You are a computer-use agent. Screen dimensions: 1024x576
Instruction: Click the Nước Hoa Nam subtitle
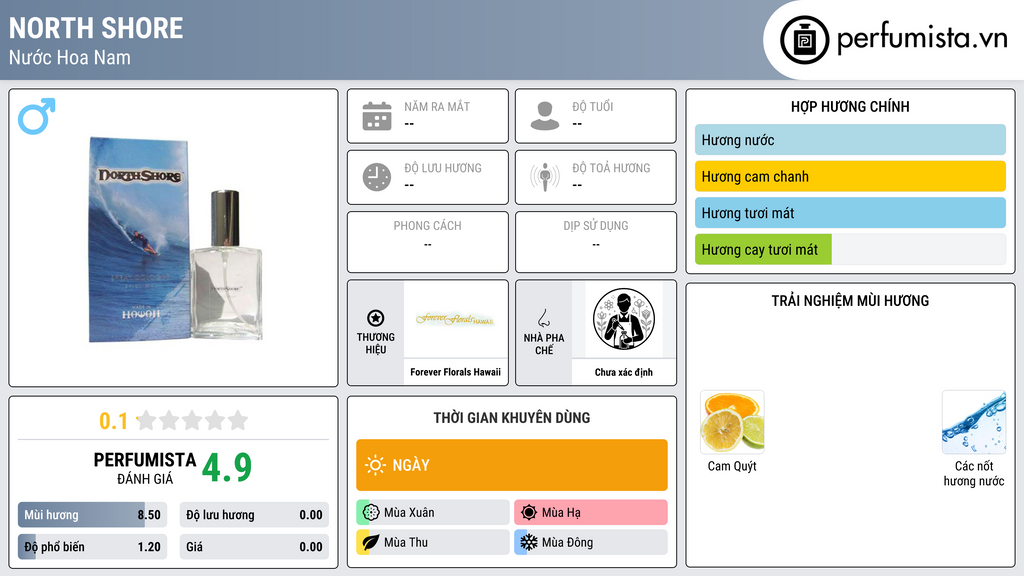(x=69, y=57)
